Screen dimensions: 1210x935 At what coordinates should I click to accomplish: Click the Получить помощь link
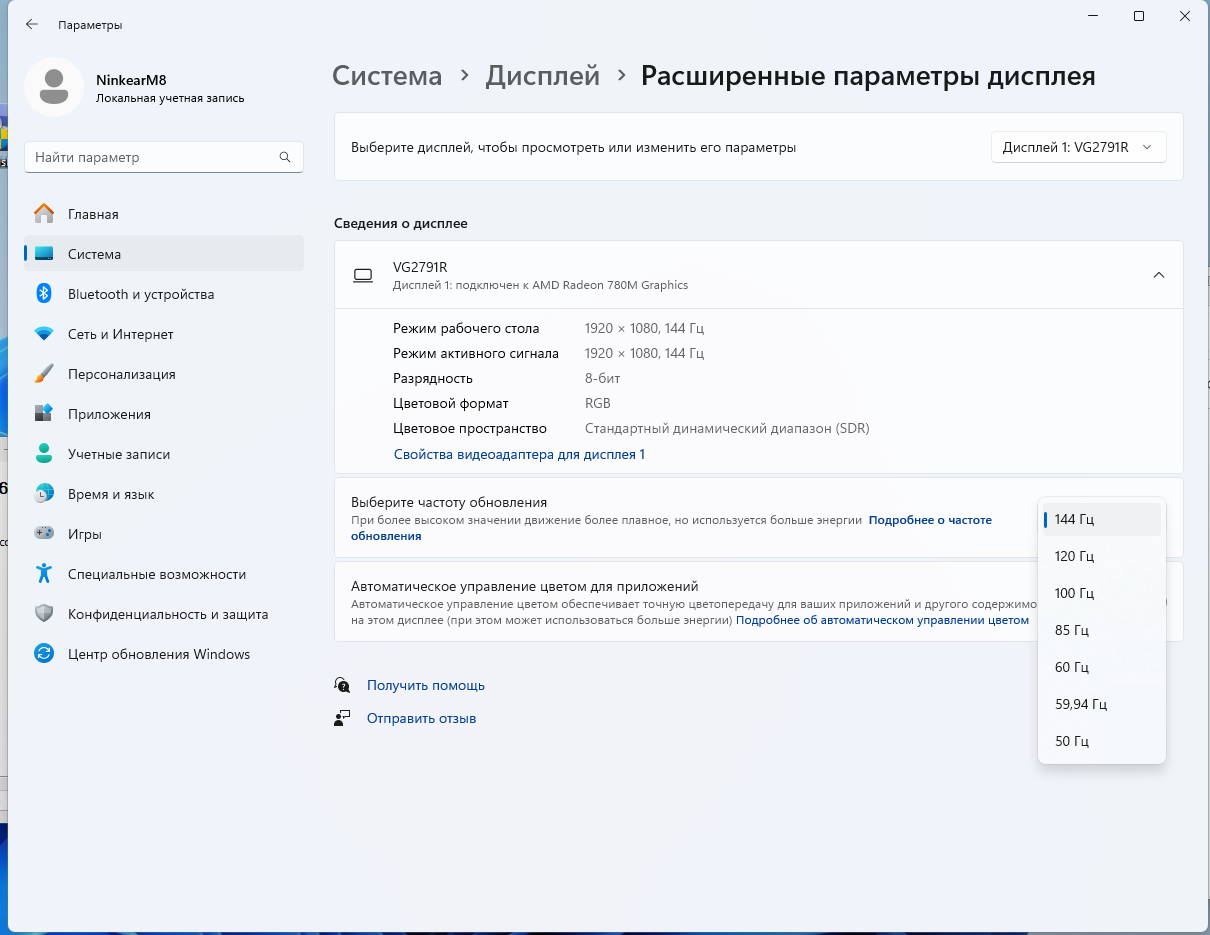tap(426, 685)
